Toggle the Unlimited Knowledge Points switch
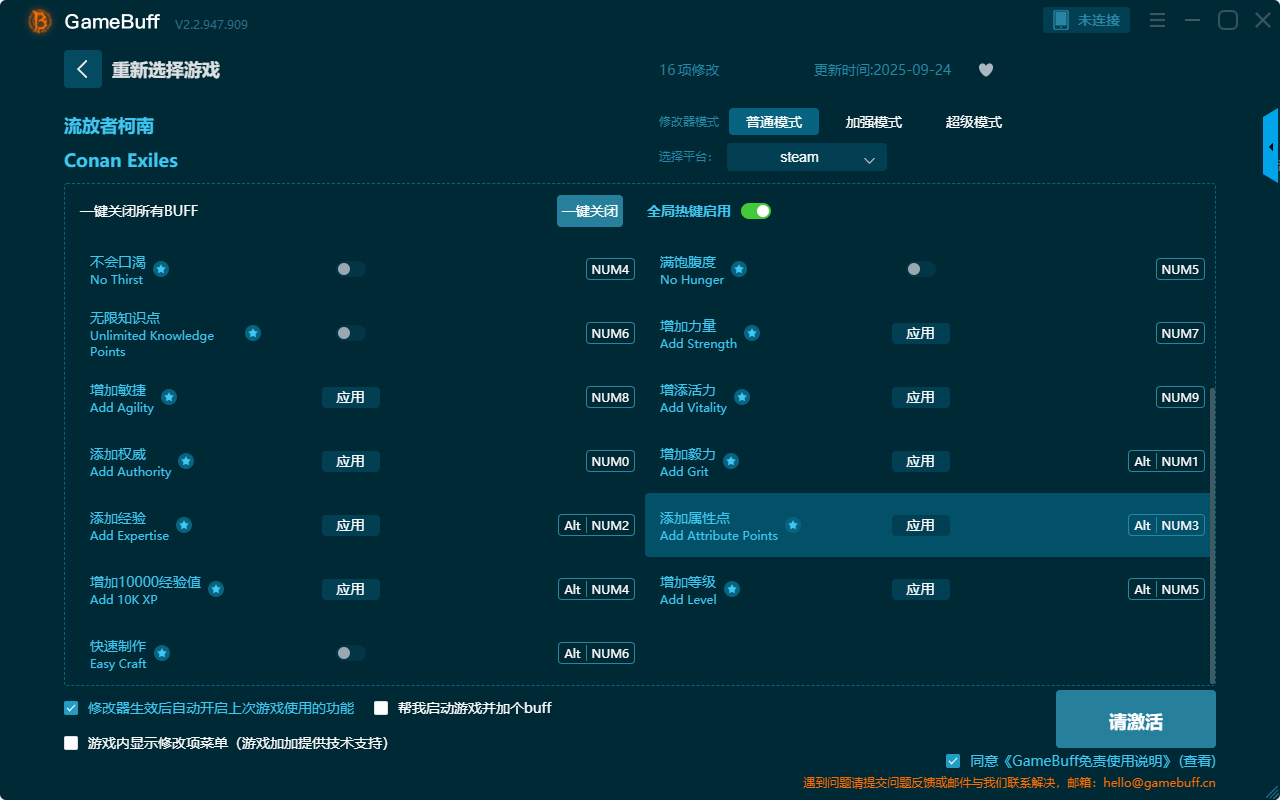The image size is (1280, 800). [350, 333]
